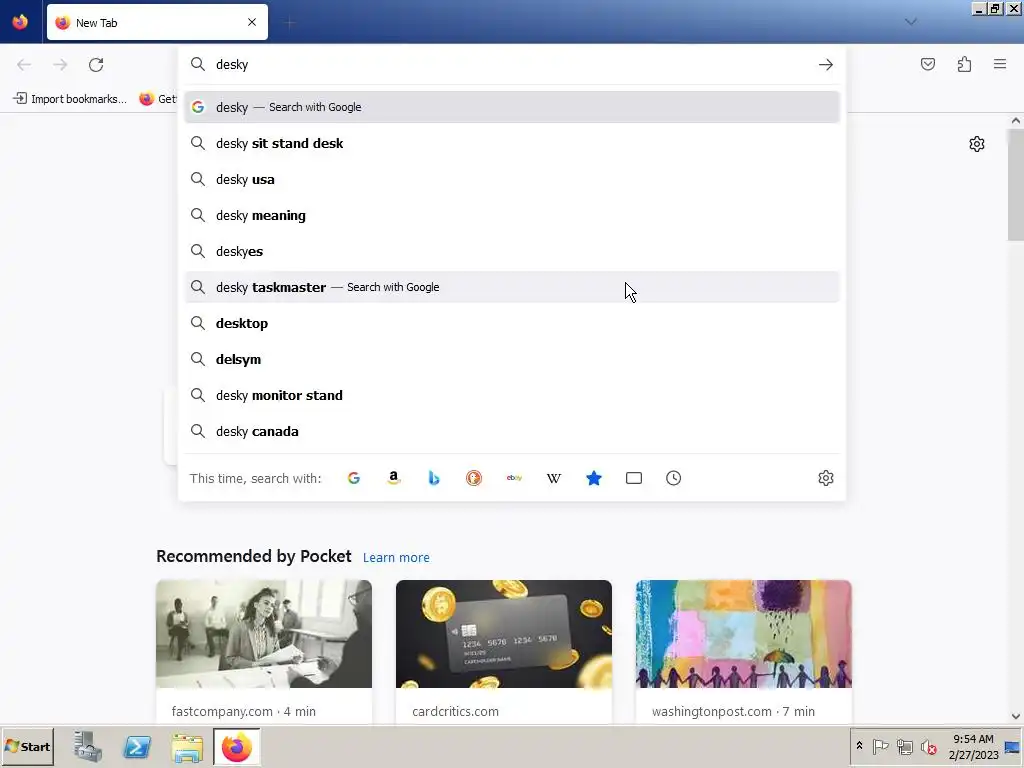Personalize New Tab gear icon
The image size is (1024, 768).
[976, 144]
